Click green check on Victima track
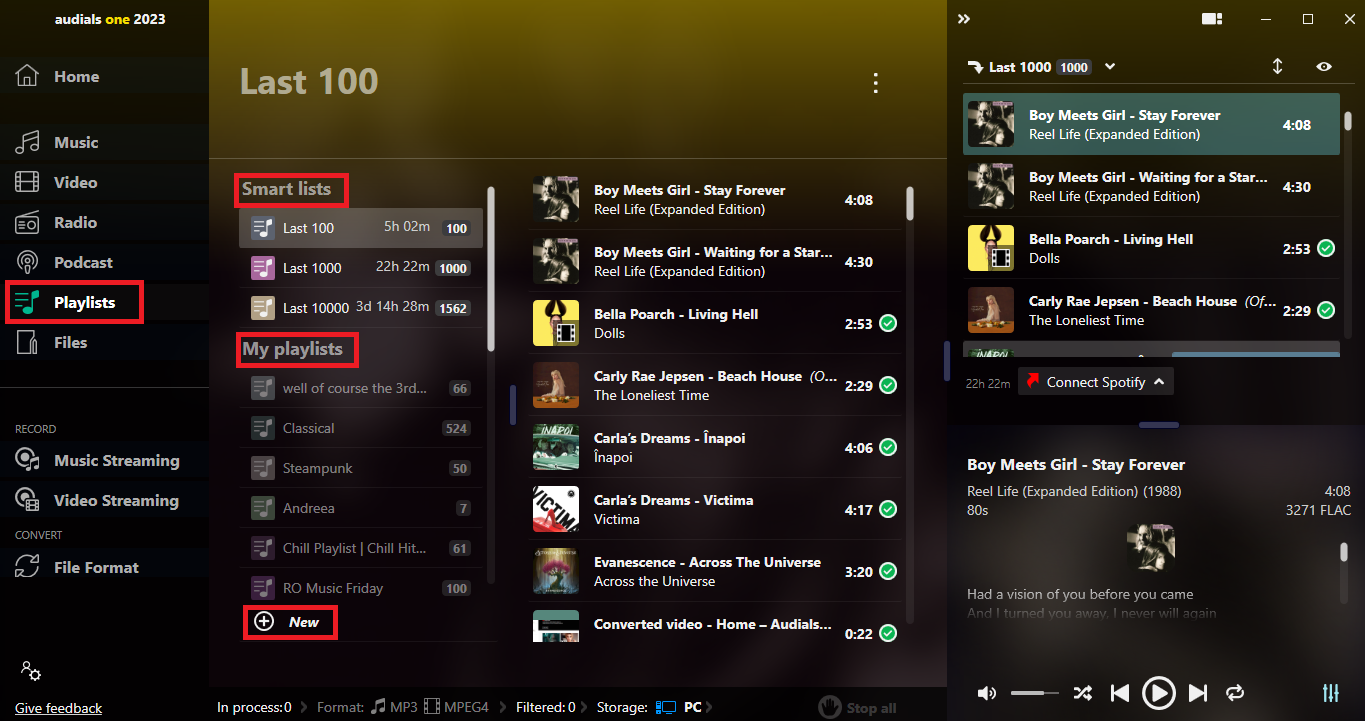The height and width of the screenshot is (721, 1365). 887,510
